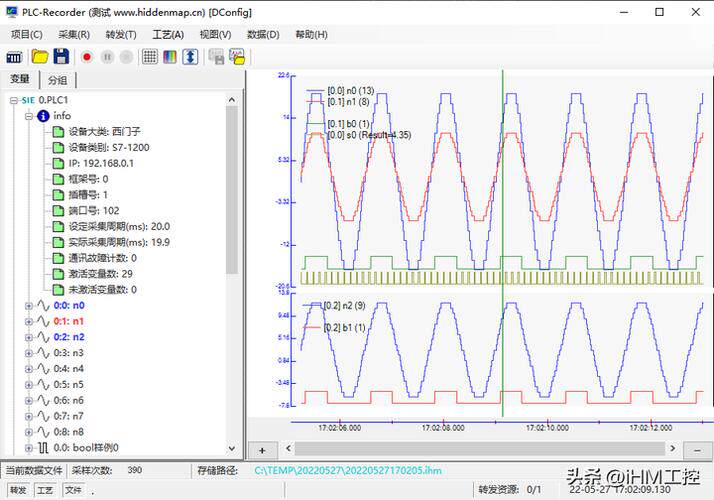Viewport: 714px width, 500px height.
Task: Select the 激活变量数: 29 row
Action: pyautogui.click(x=92, y=274)
